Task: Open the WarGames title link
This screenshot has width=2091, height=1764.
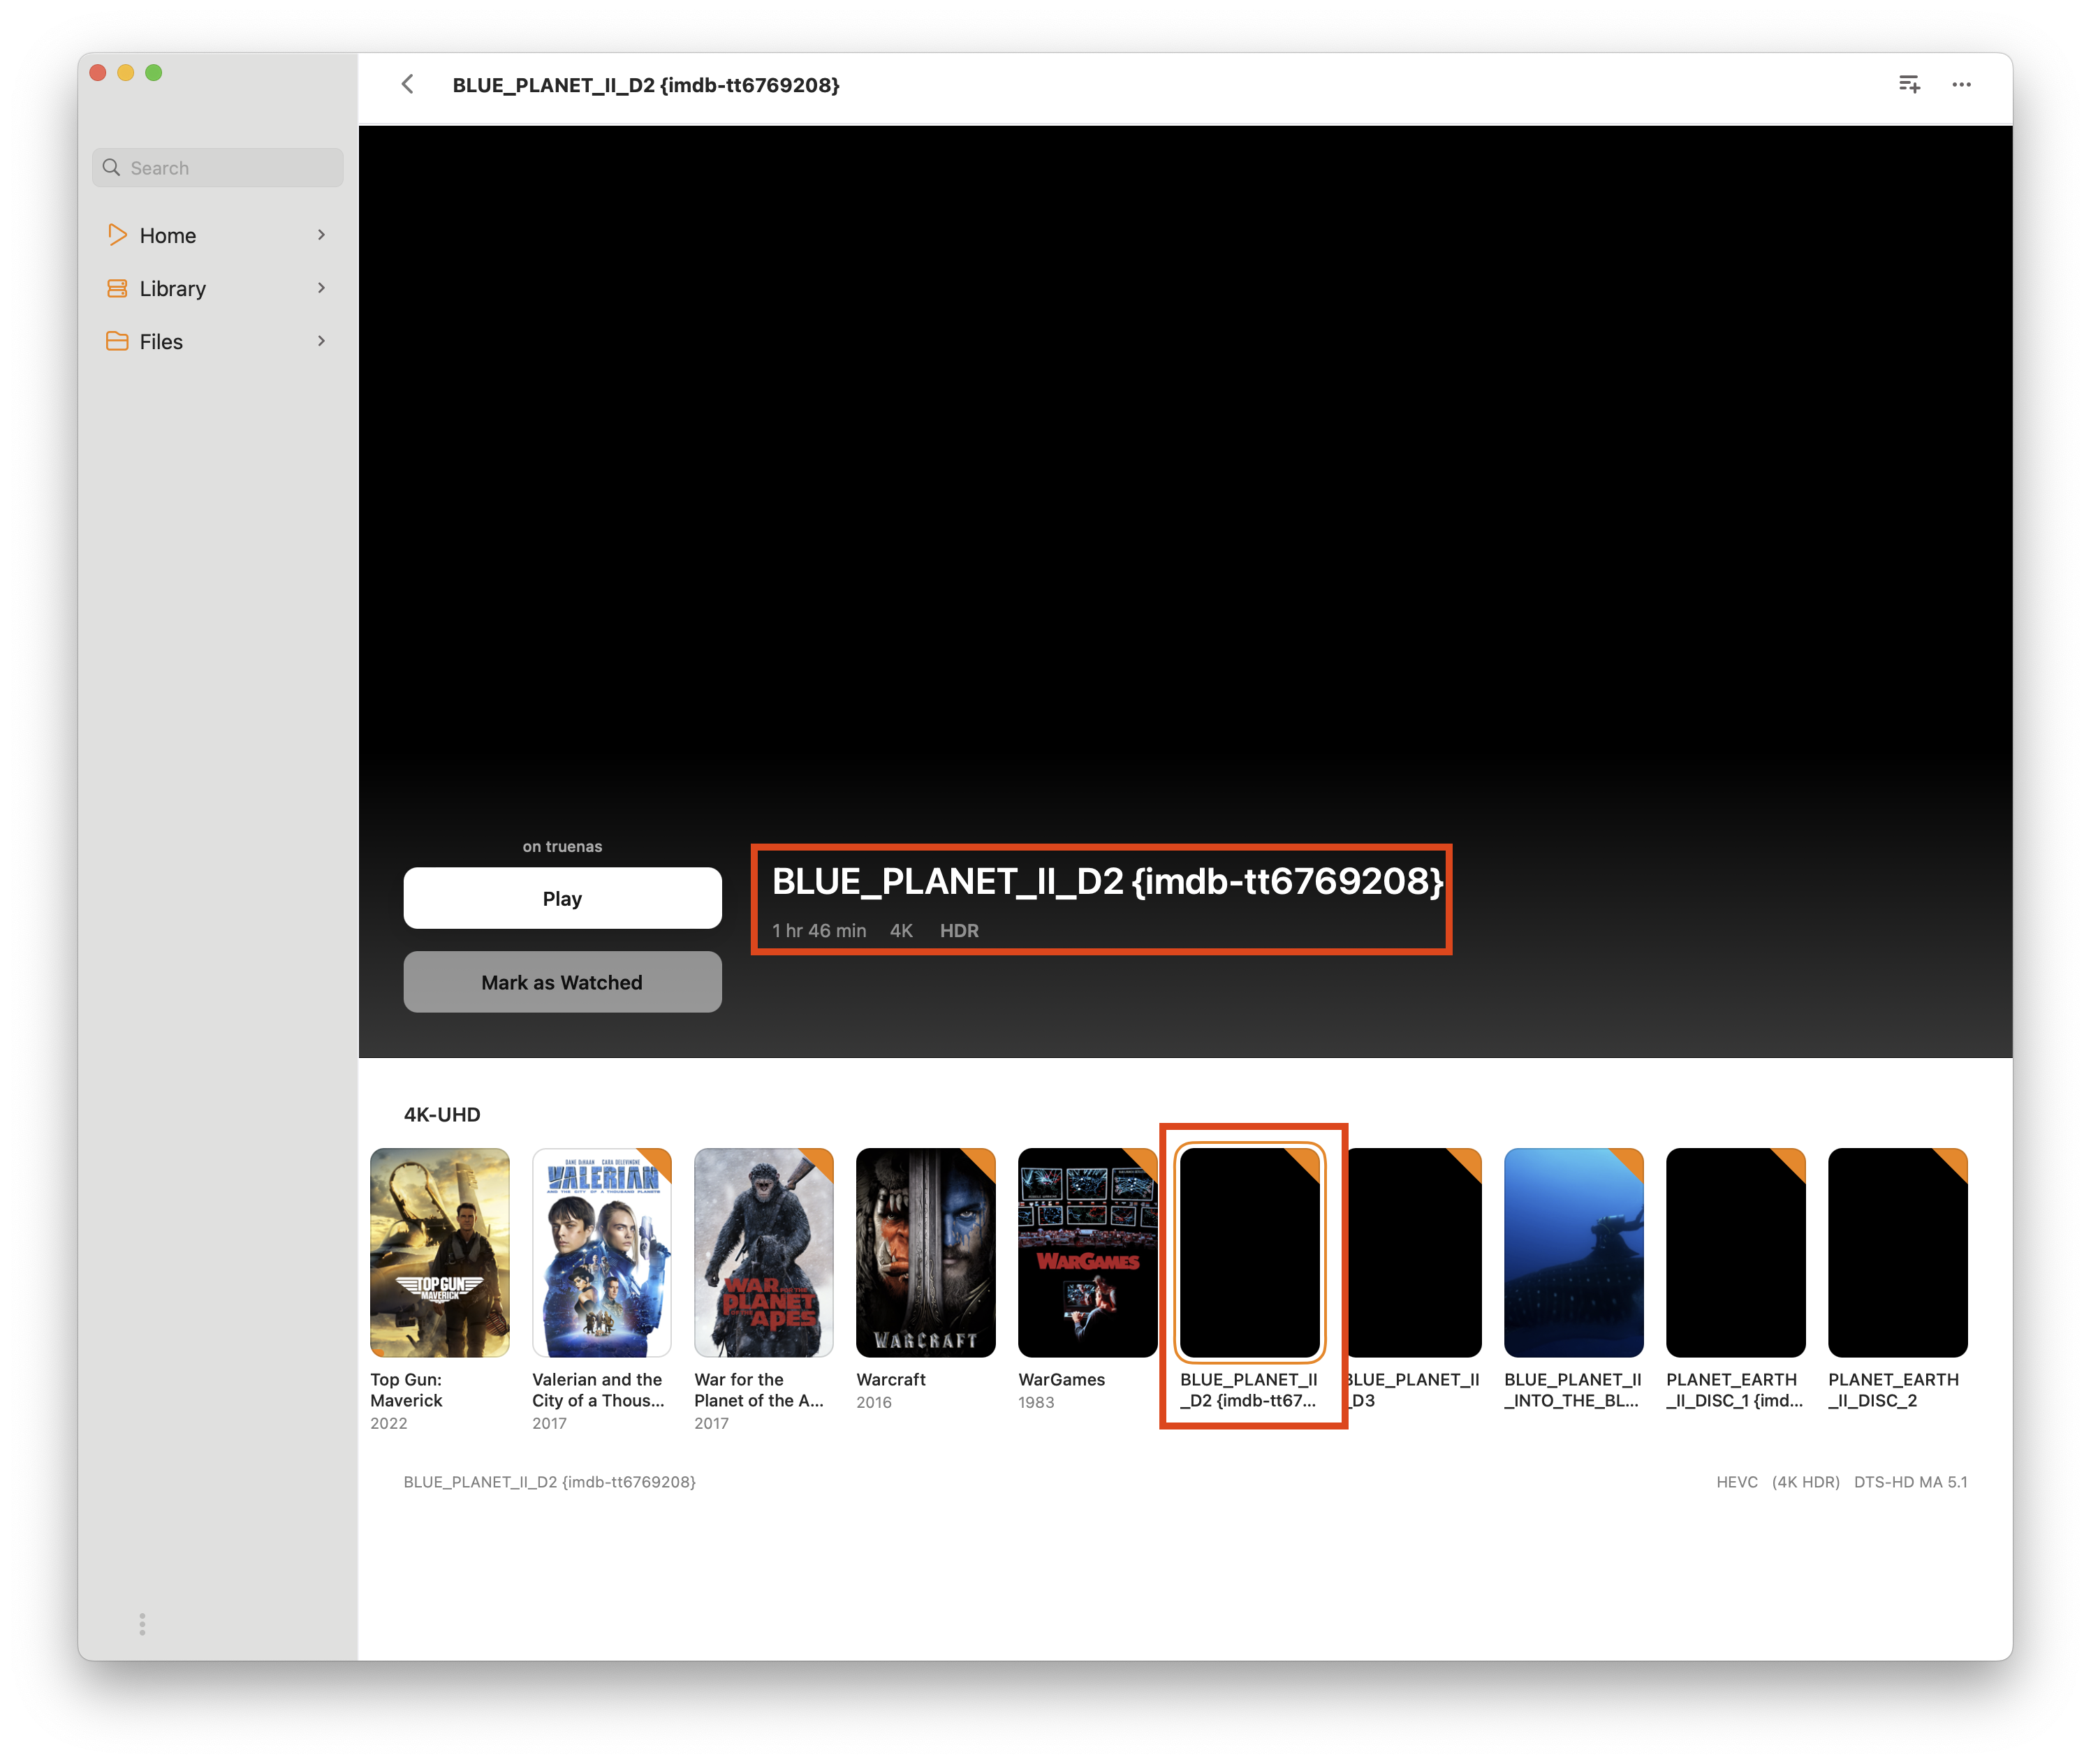Action: tap(1061, 1380)
